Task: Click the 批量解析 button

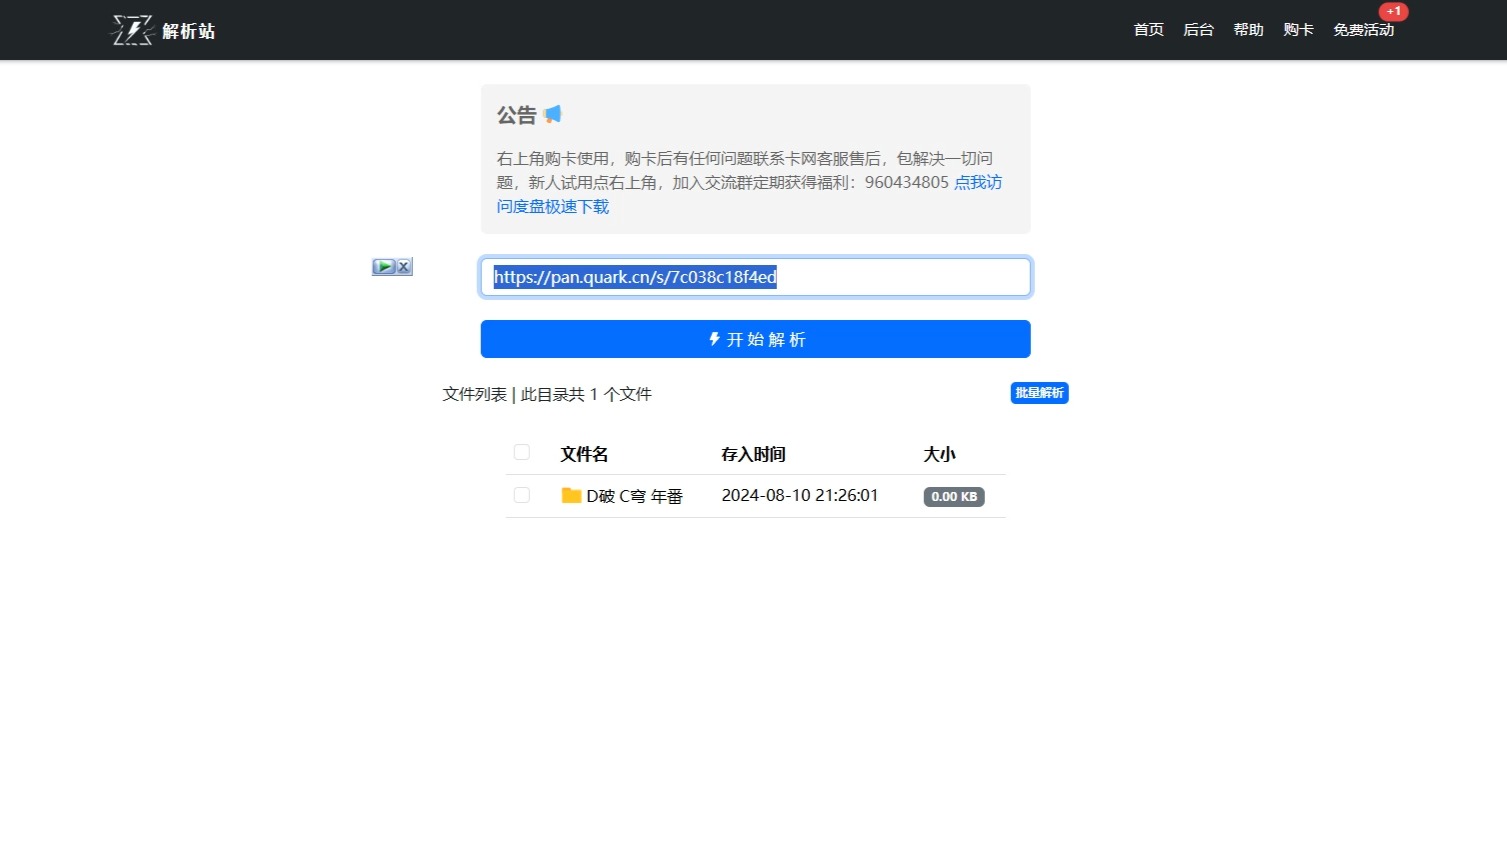Action: coord(1039,393)
